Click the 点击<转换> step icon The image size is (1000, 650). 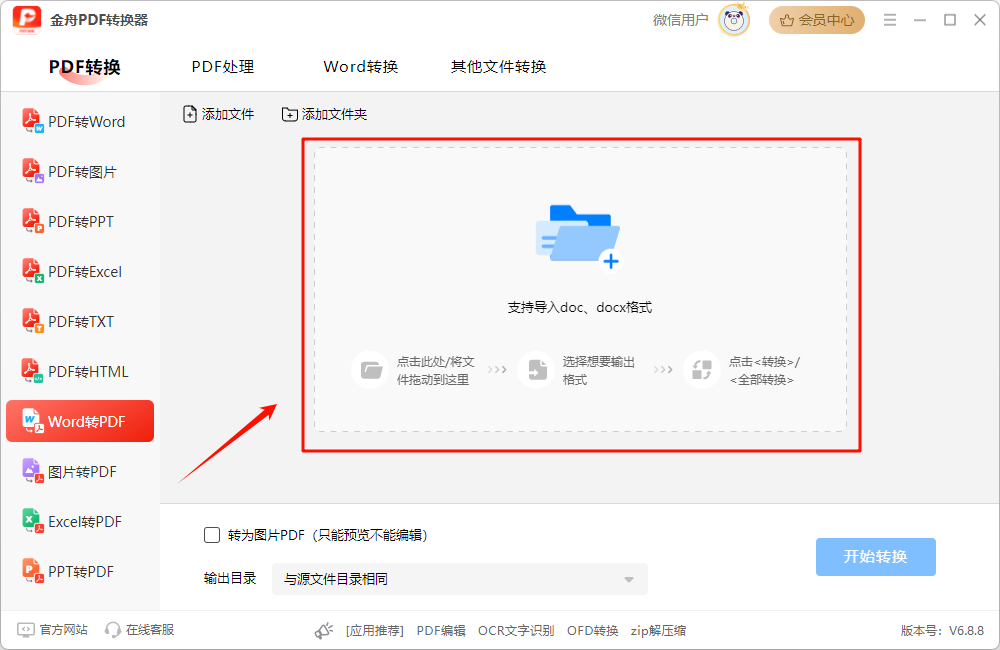click(702, 369)
